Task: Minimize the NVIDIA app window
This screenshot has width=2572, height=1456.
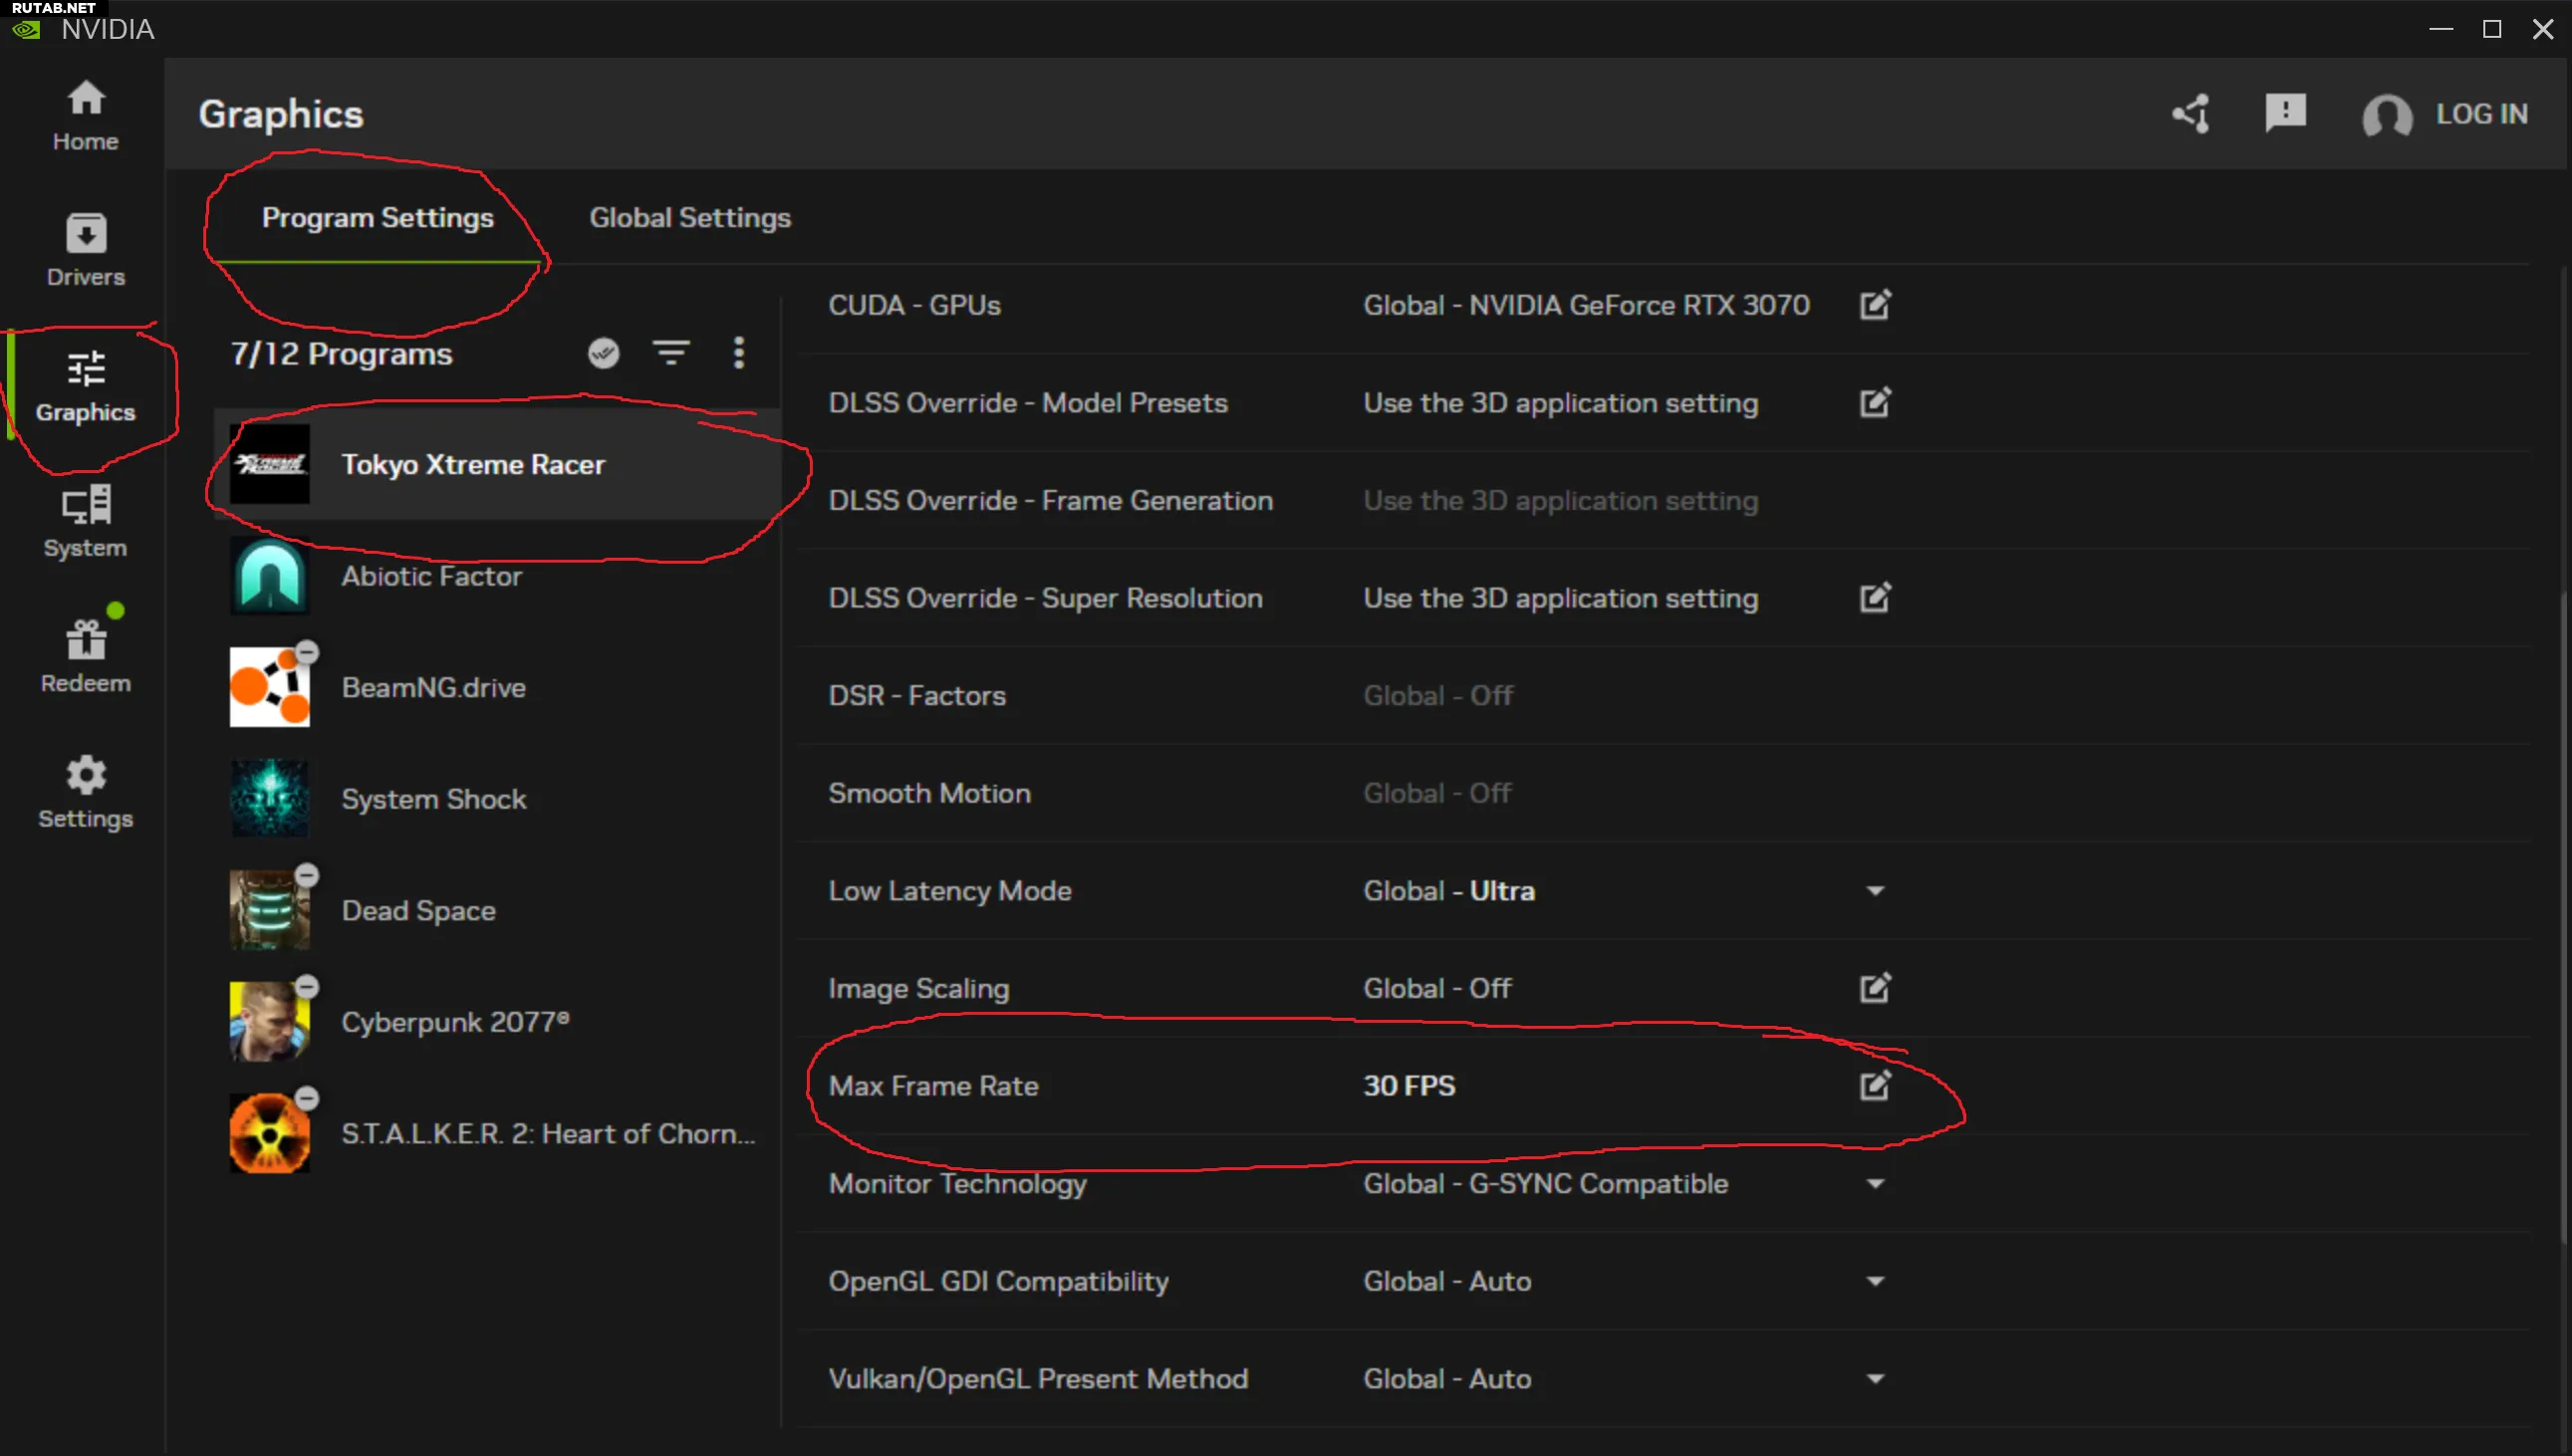Action: 2441,29
